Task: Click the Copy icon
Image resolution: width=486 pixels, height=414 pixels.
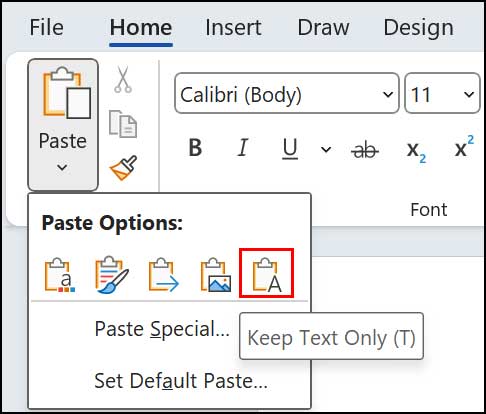Action: pyautogui.click(x=123, y=124)
